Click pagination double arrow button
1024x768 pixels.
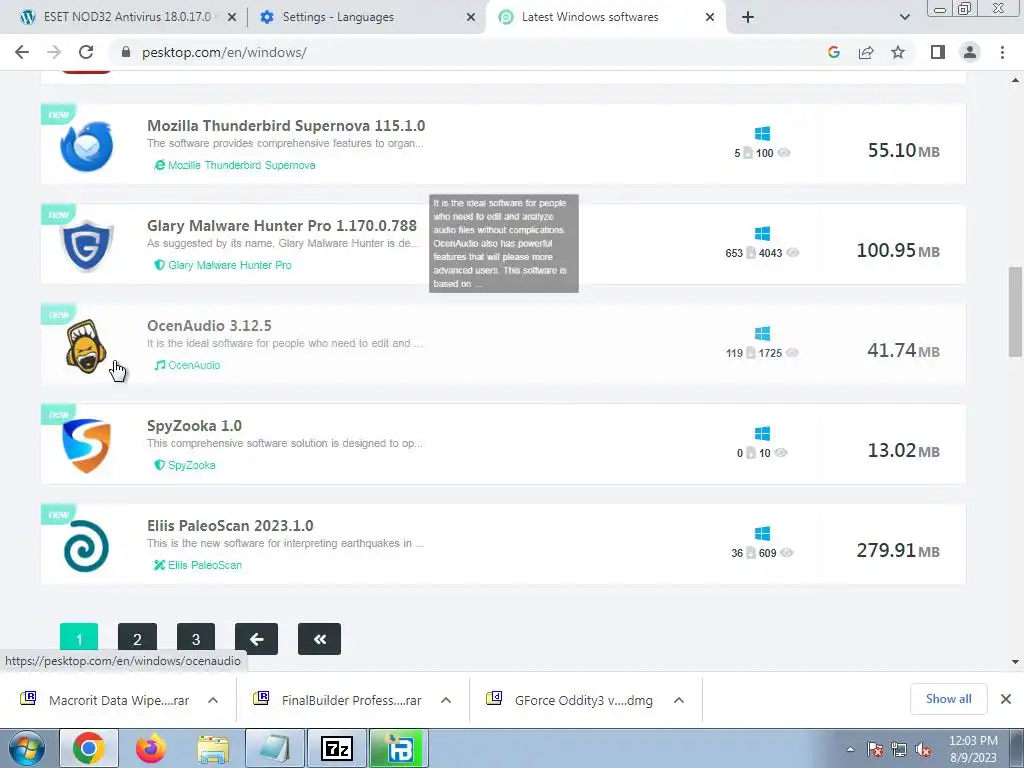319,639
